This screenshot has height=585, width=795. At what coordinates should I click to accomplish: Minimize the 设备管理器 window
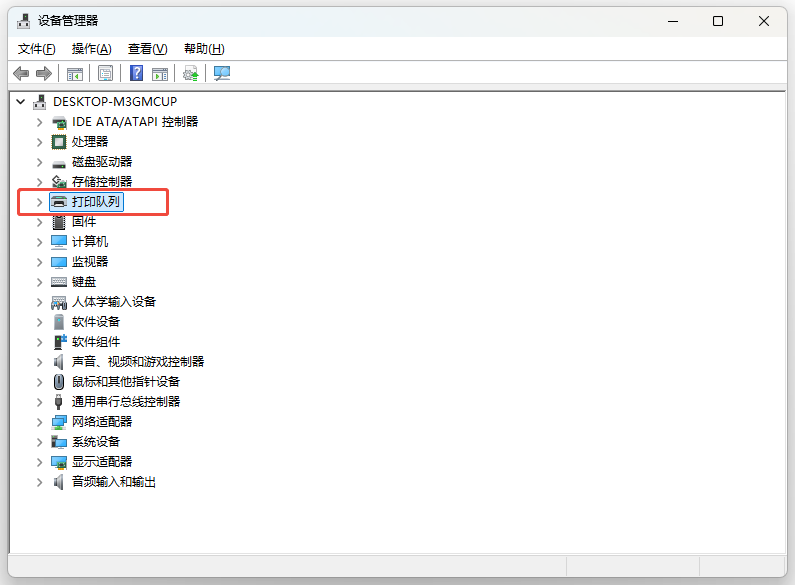[673, 21]
